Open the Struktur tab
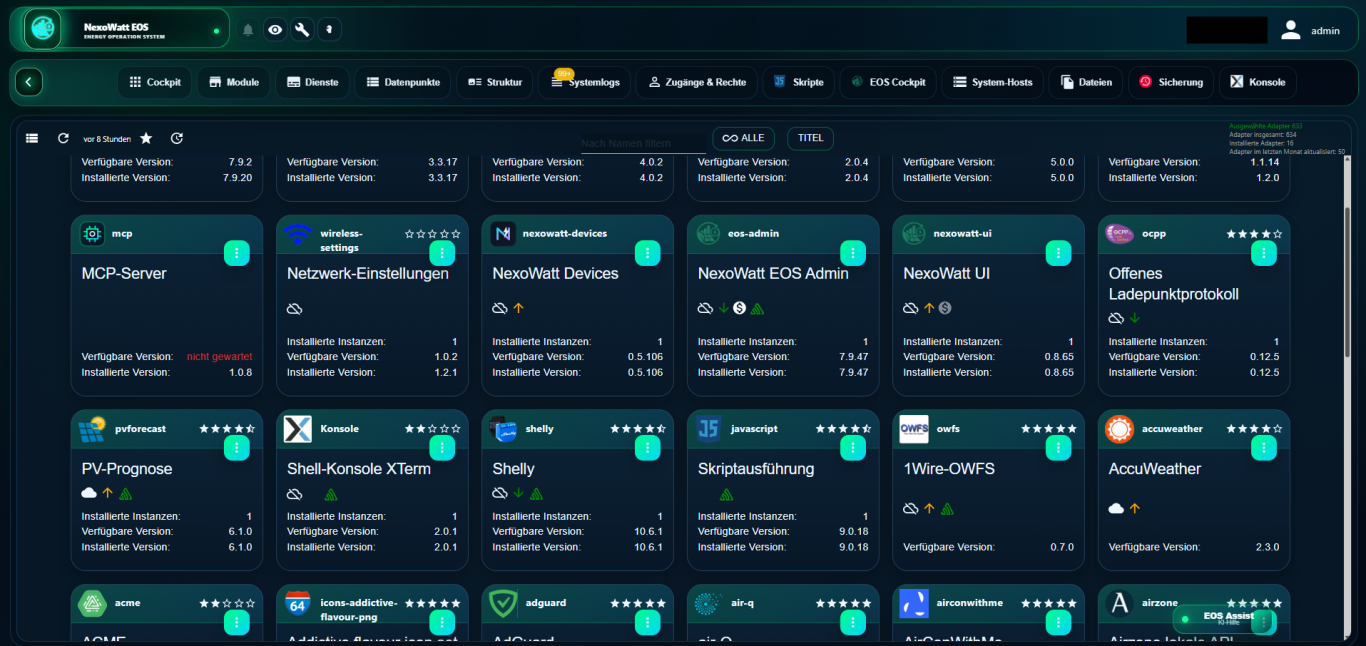 point(495,82)
